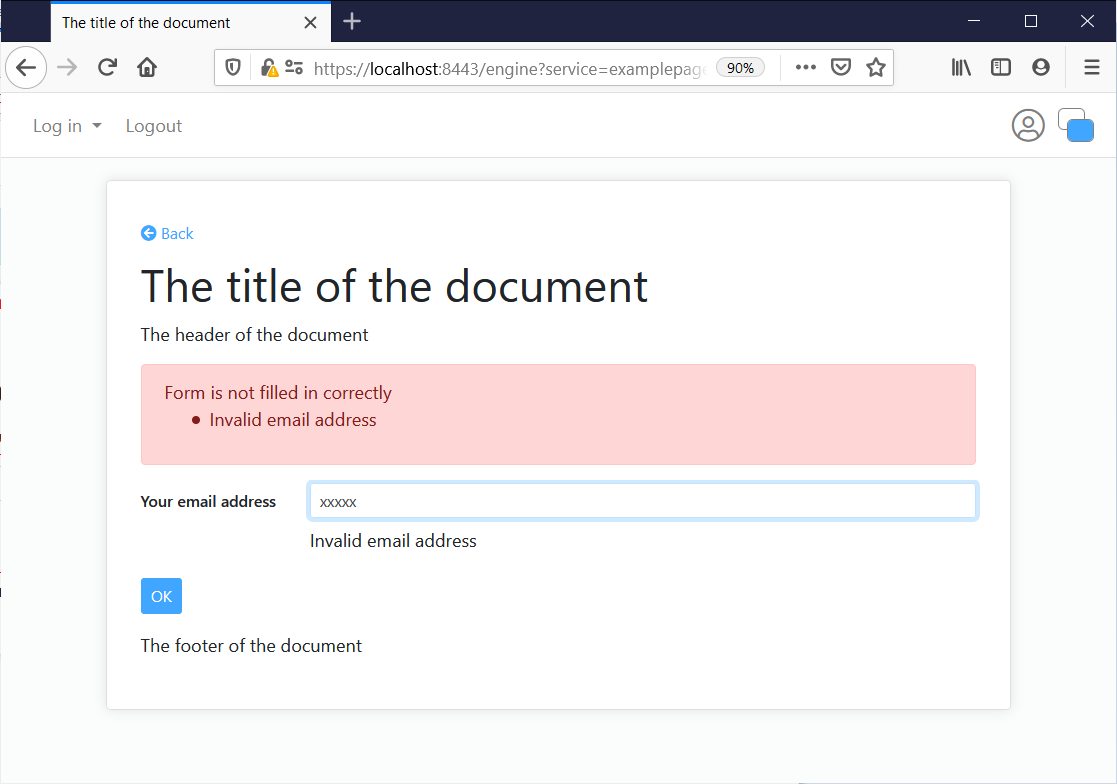Click the browser Back arrow button
Viewport: 1117px width, 784px height.
click(x=26, y=68)
